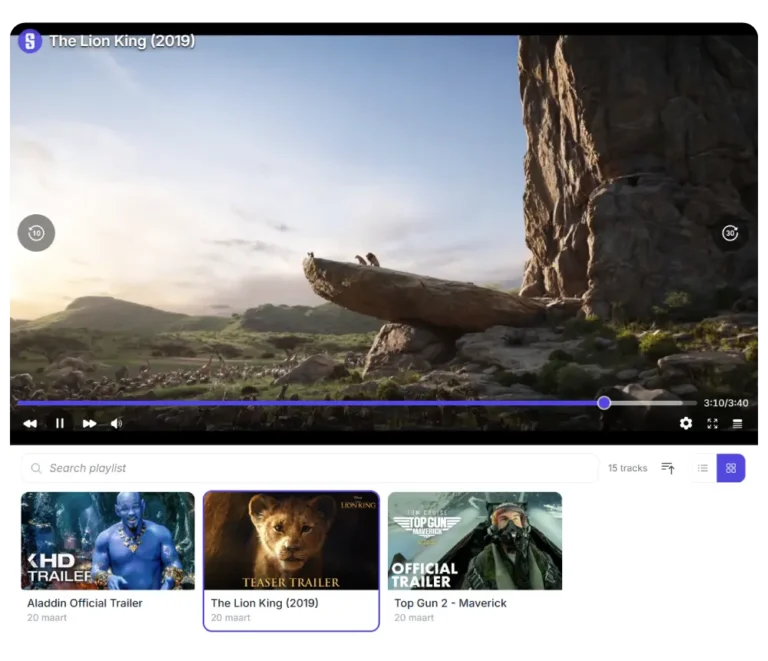768x661 pixels.
Task: Seek using the progress bar handle
Action: pyautogui.click(x=604, y=403)
